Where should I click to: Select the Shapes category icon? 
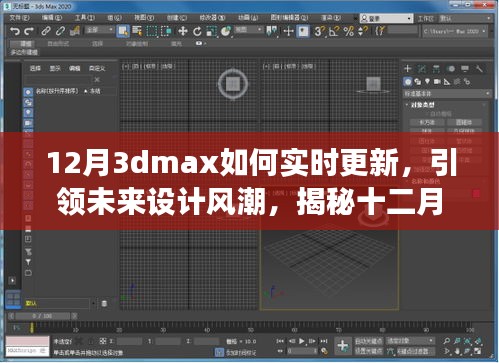click(417, 81)
